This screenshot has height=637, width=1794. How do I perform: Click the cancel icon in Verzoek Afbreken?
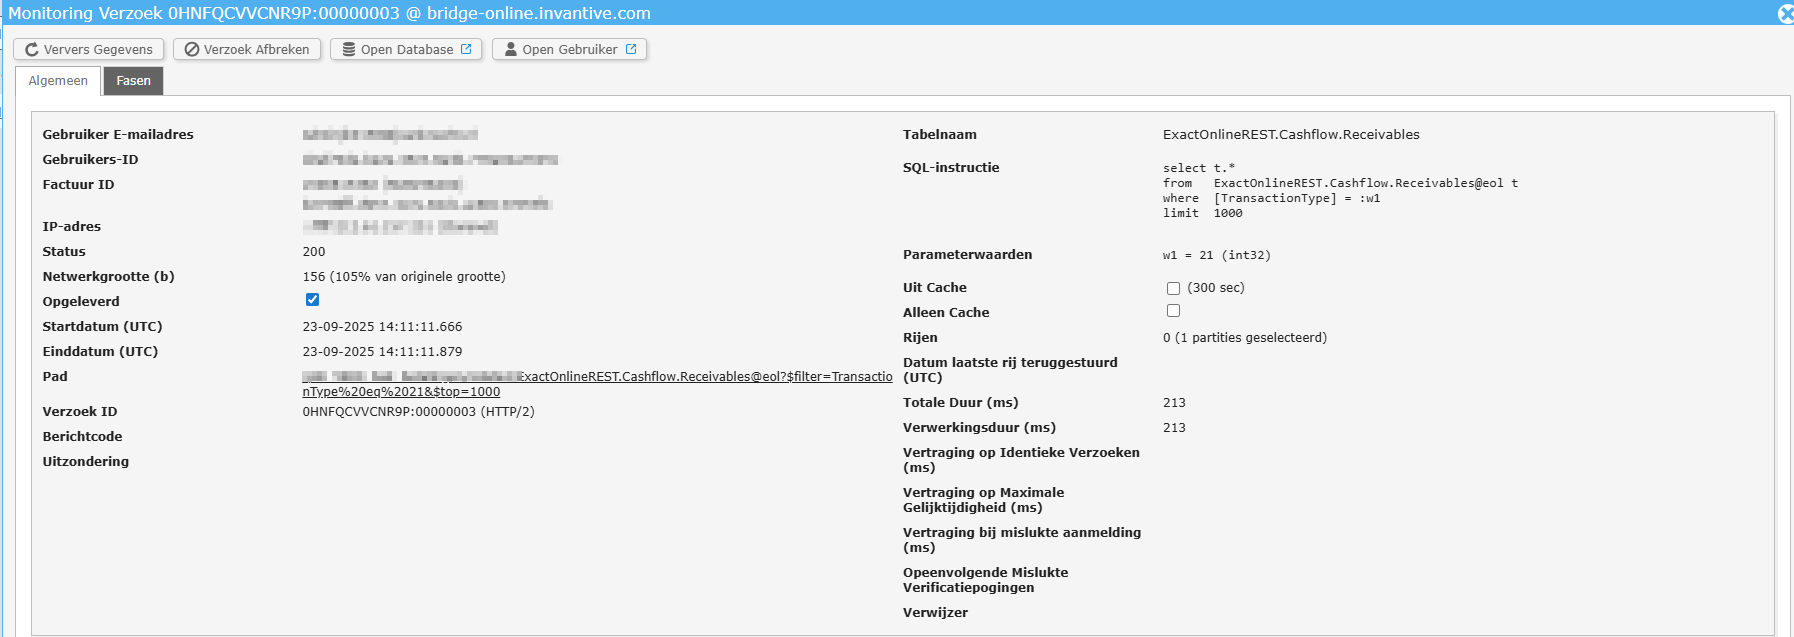pyautogui.click(x=192, y=50)
